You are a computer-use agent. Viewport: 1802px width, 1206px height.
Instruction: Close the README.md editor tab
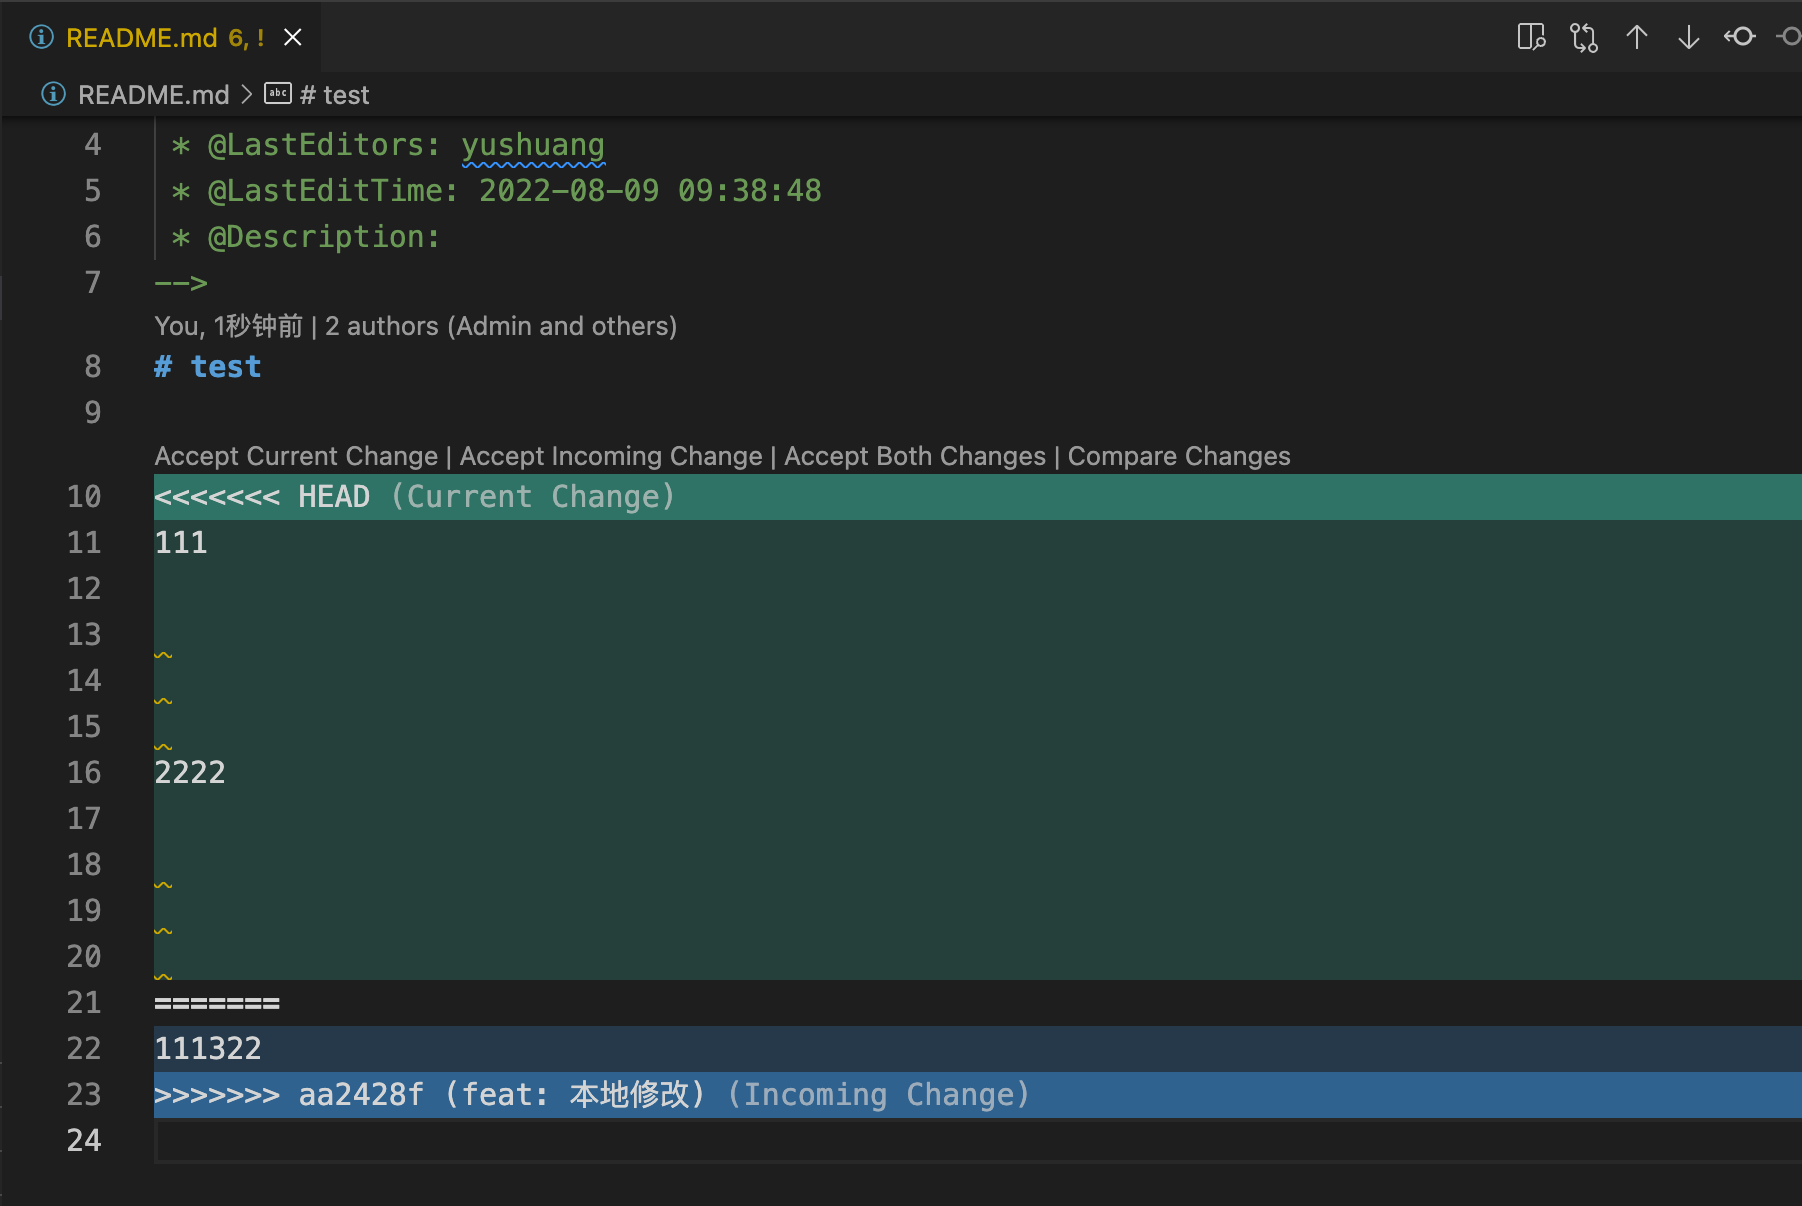pos(293,37)
